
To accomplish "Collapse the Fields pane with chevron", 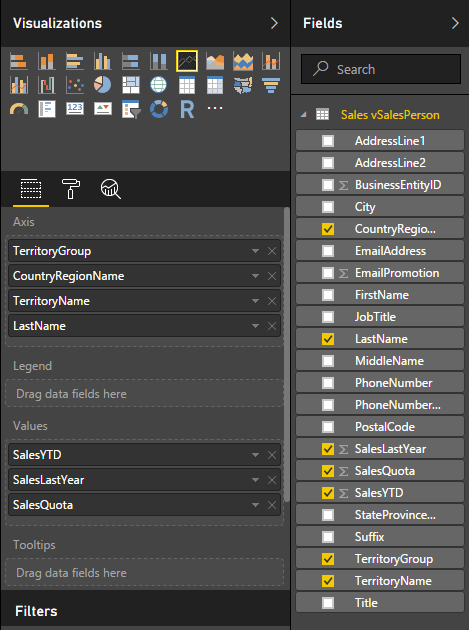I will click(x=455, y=23).
